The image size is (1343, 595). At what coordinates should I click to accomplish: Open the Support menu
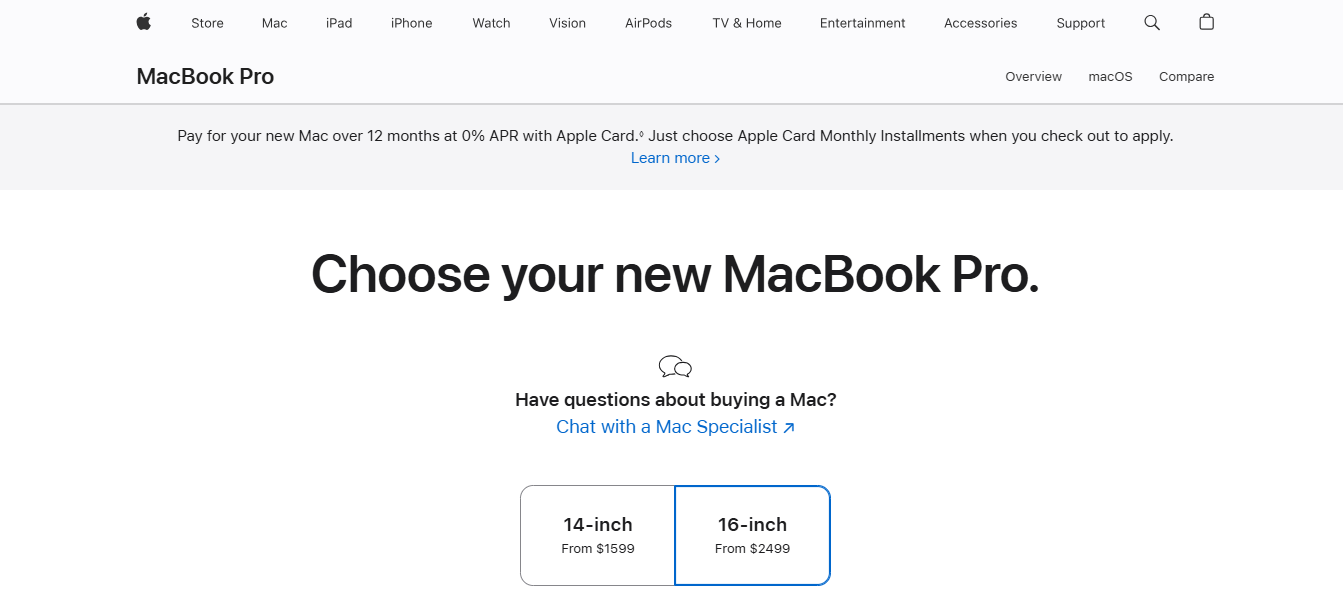(x=1080, y=22)
